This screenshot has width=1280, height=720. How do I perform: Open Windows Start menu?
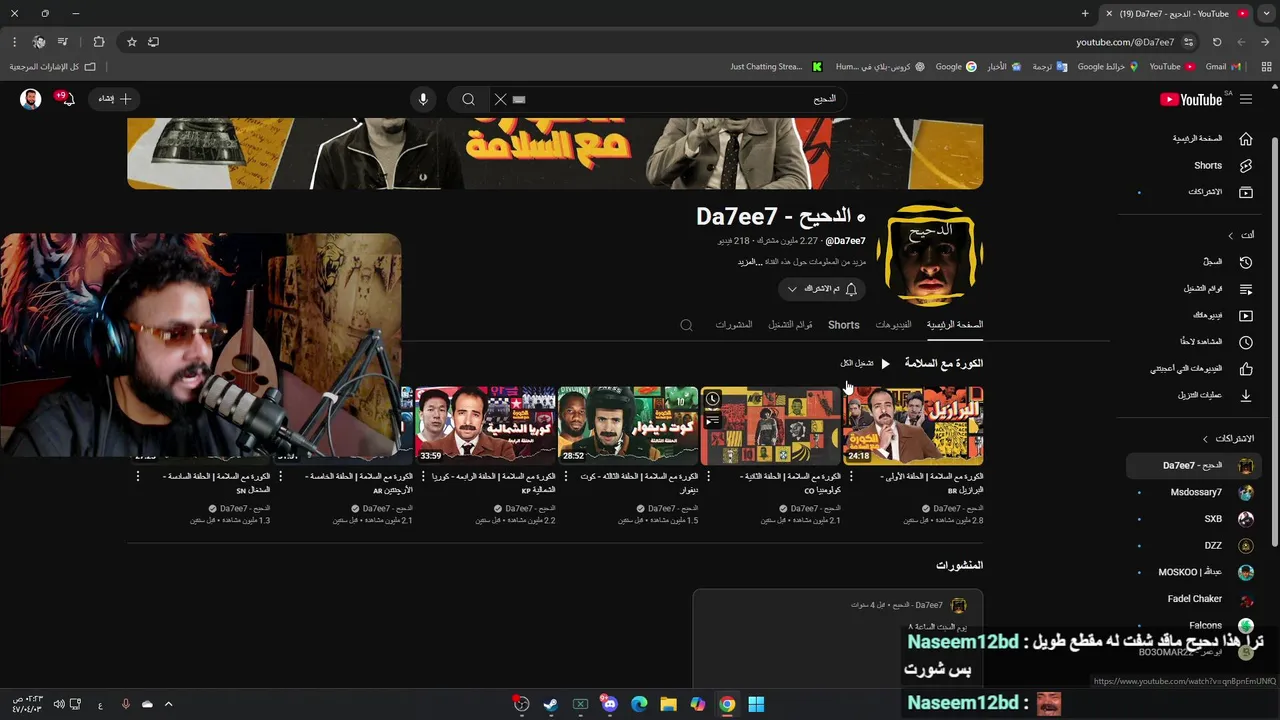[x=757, y=704]
